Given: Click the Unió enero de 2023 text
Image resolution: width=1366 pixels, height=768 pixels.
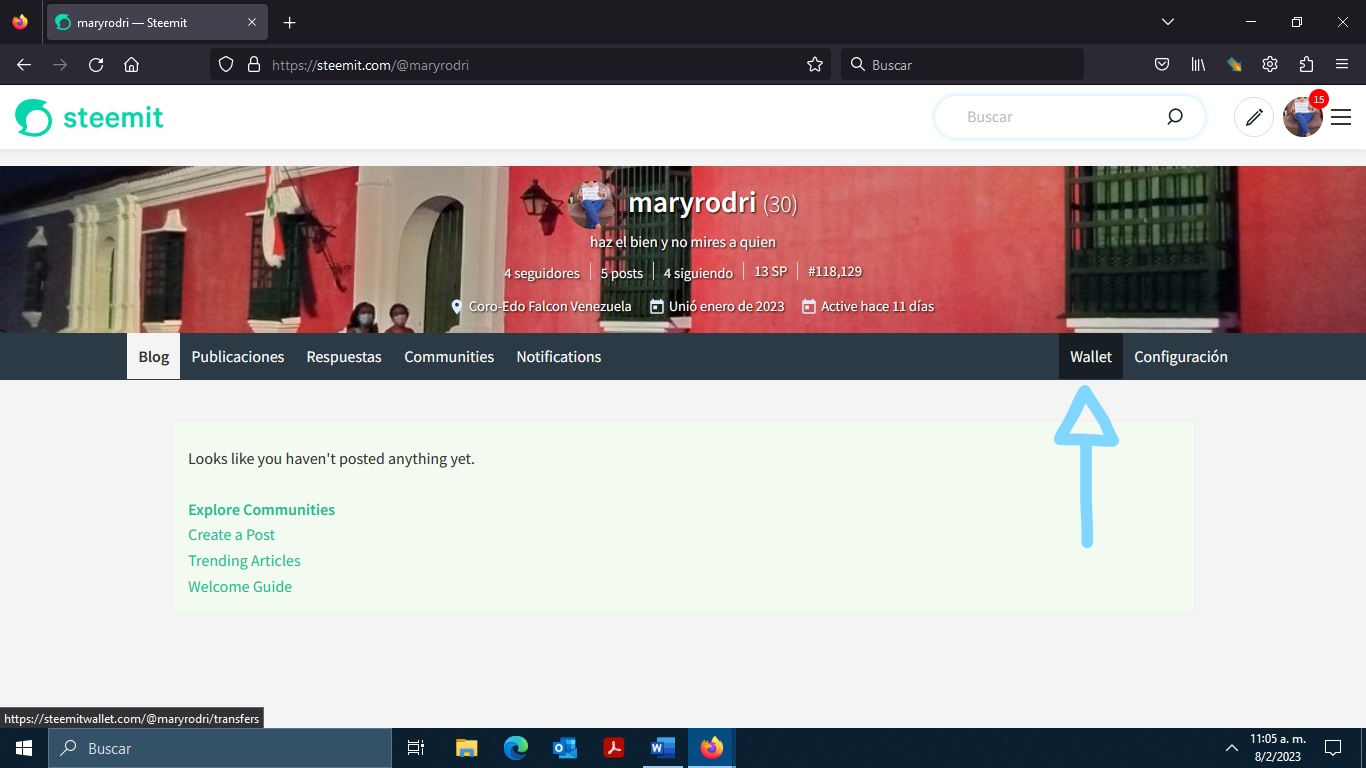Looking at the screenshot, I should click(x=727, y=307).
